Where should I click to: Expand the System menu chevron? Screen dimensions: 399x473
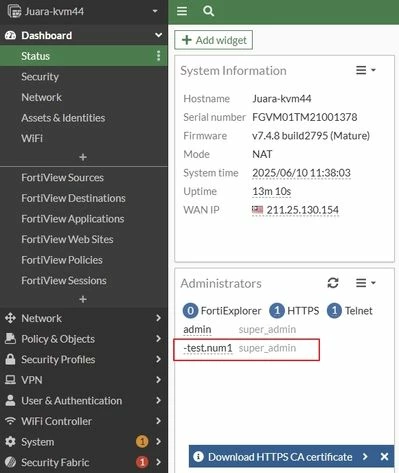pos(159,442)
